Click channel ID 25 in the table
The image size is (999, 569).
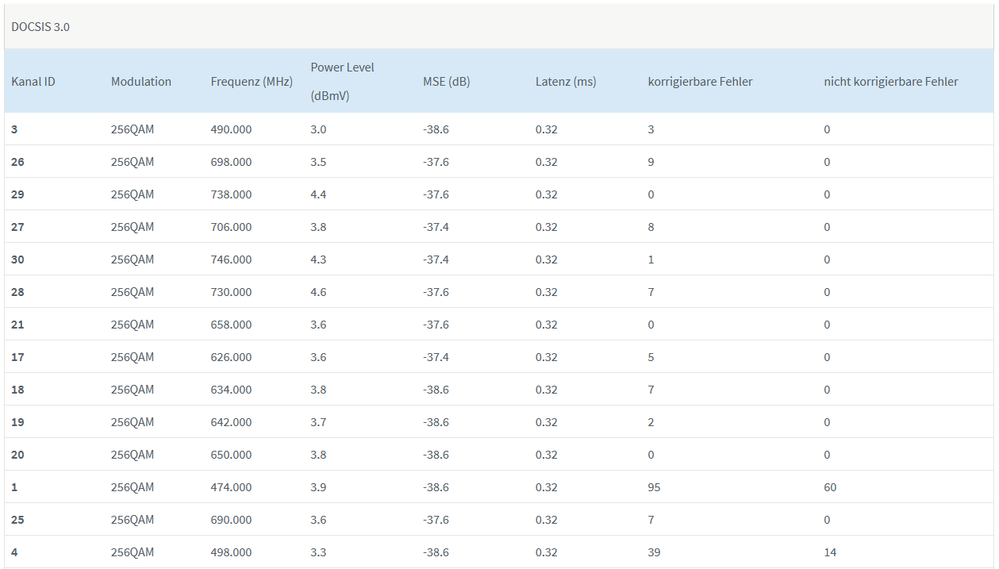point(19,520)
